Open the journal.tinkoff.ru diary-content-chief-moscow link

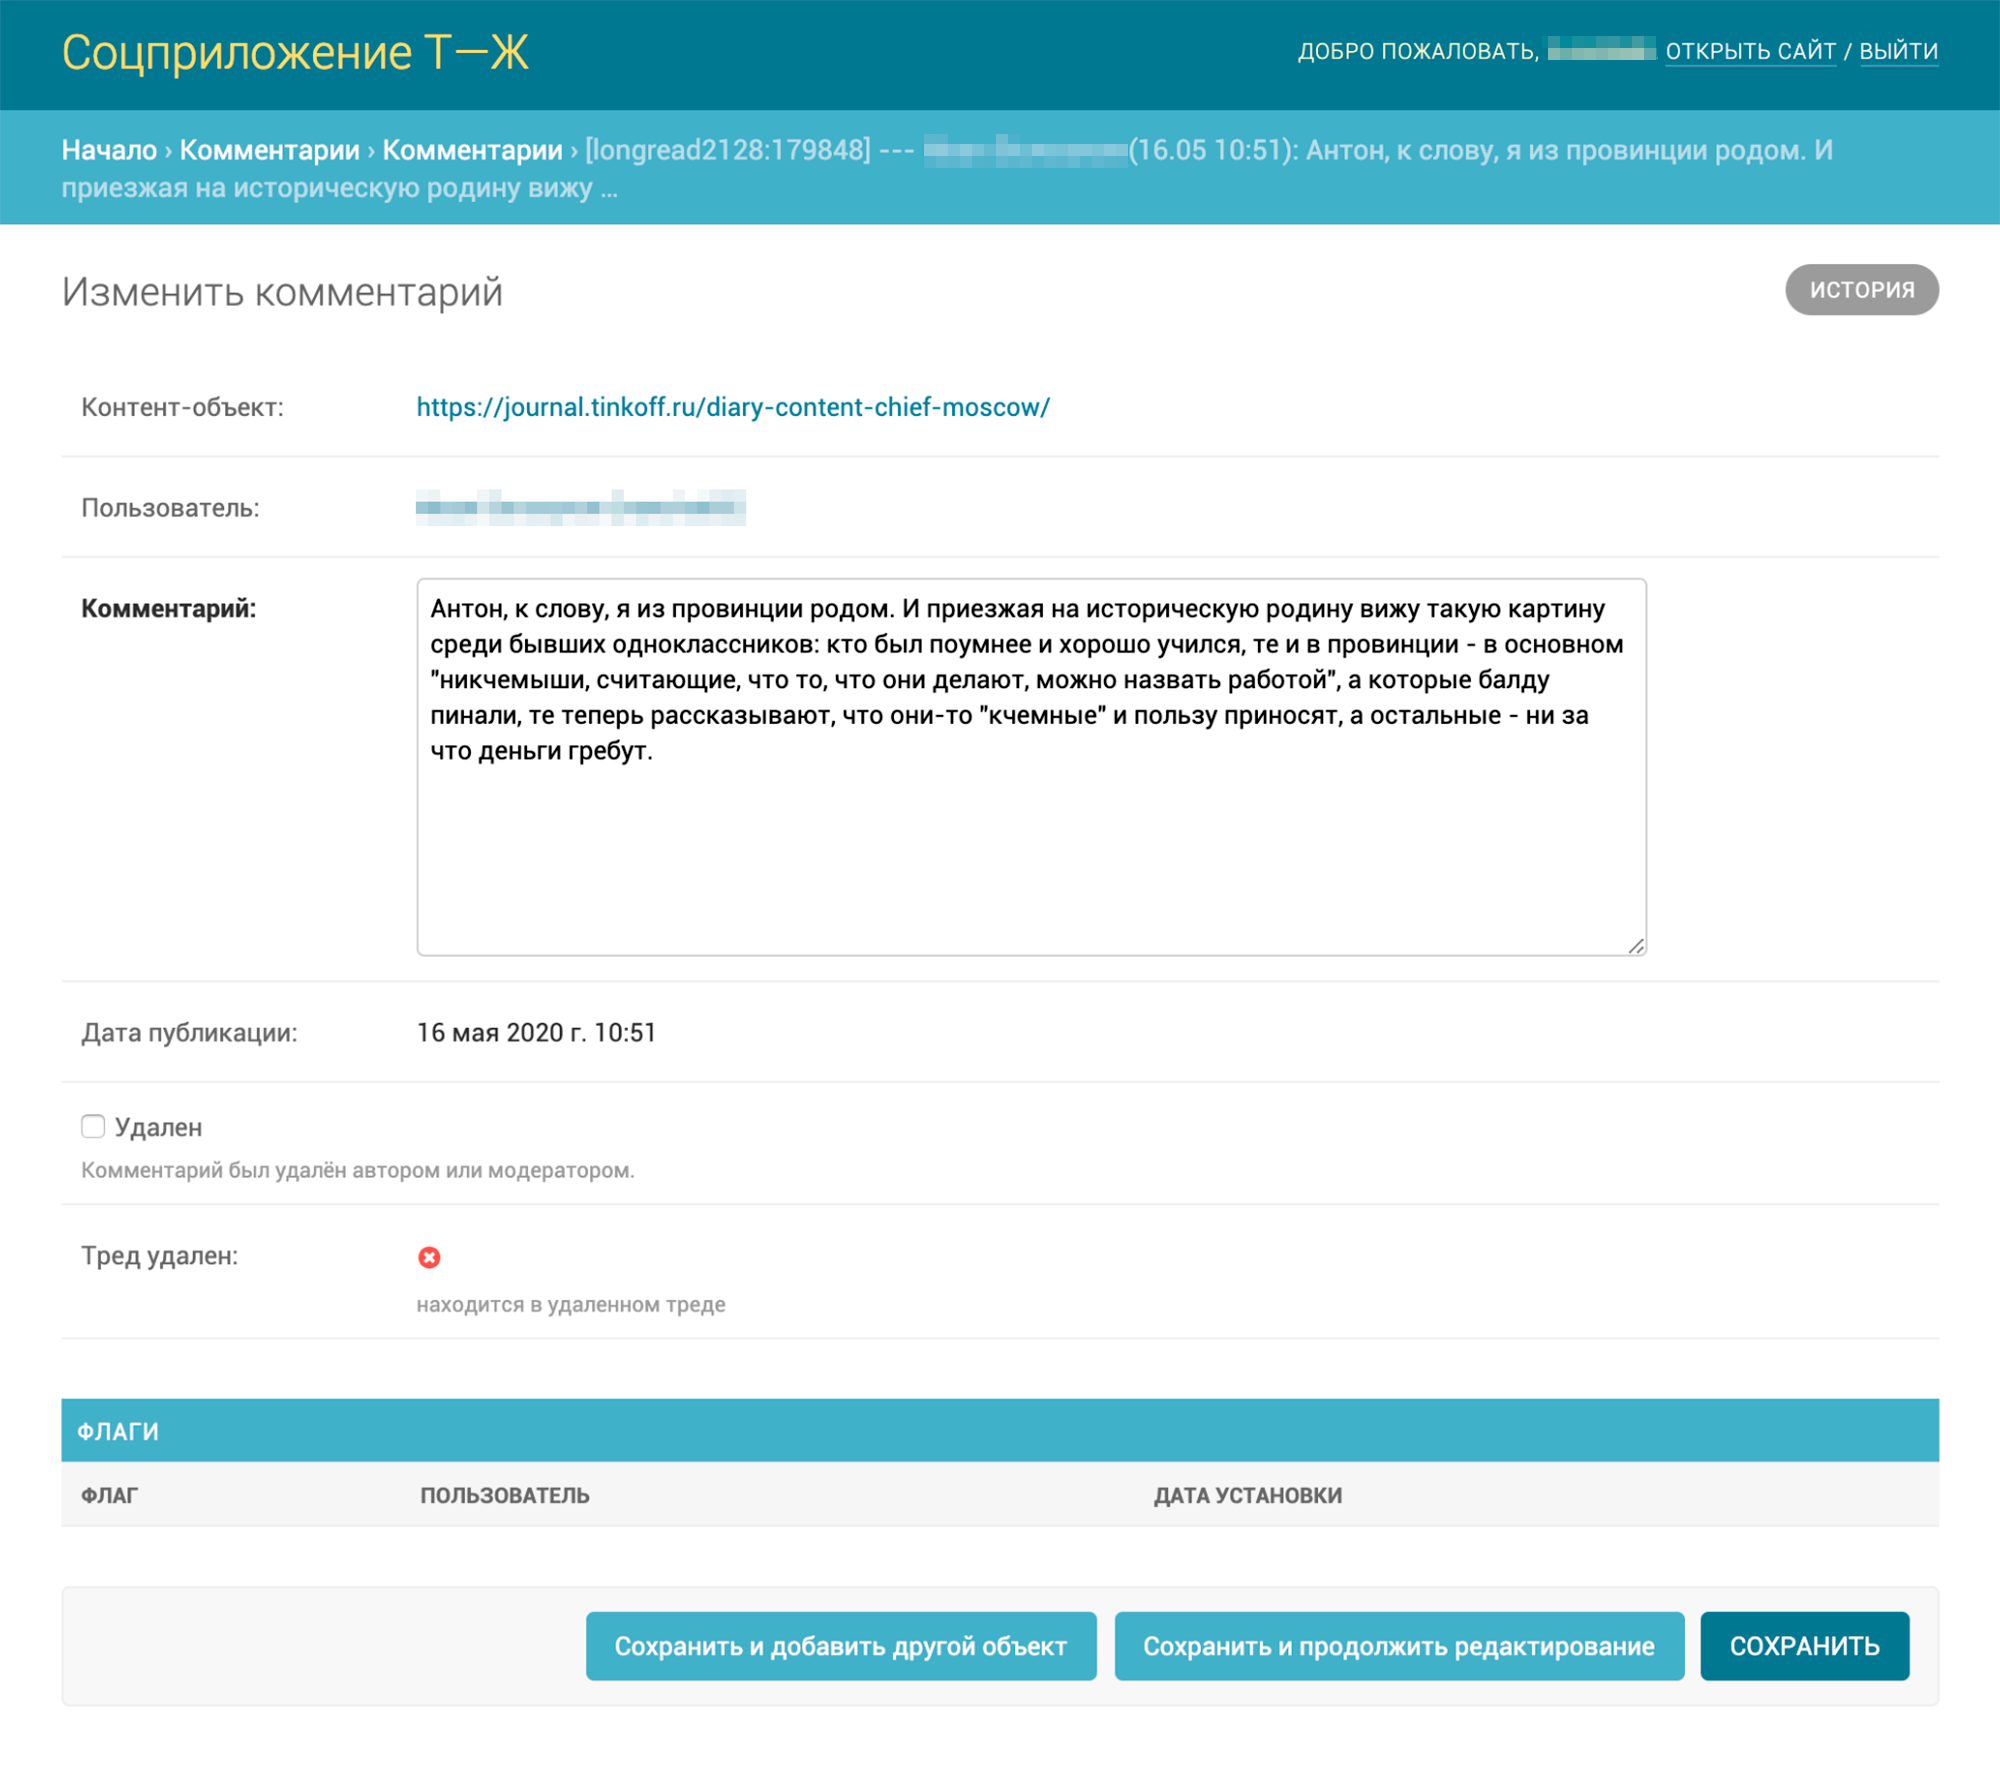733,407
